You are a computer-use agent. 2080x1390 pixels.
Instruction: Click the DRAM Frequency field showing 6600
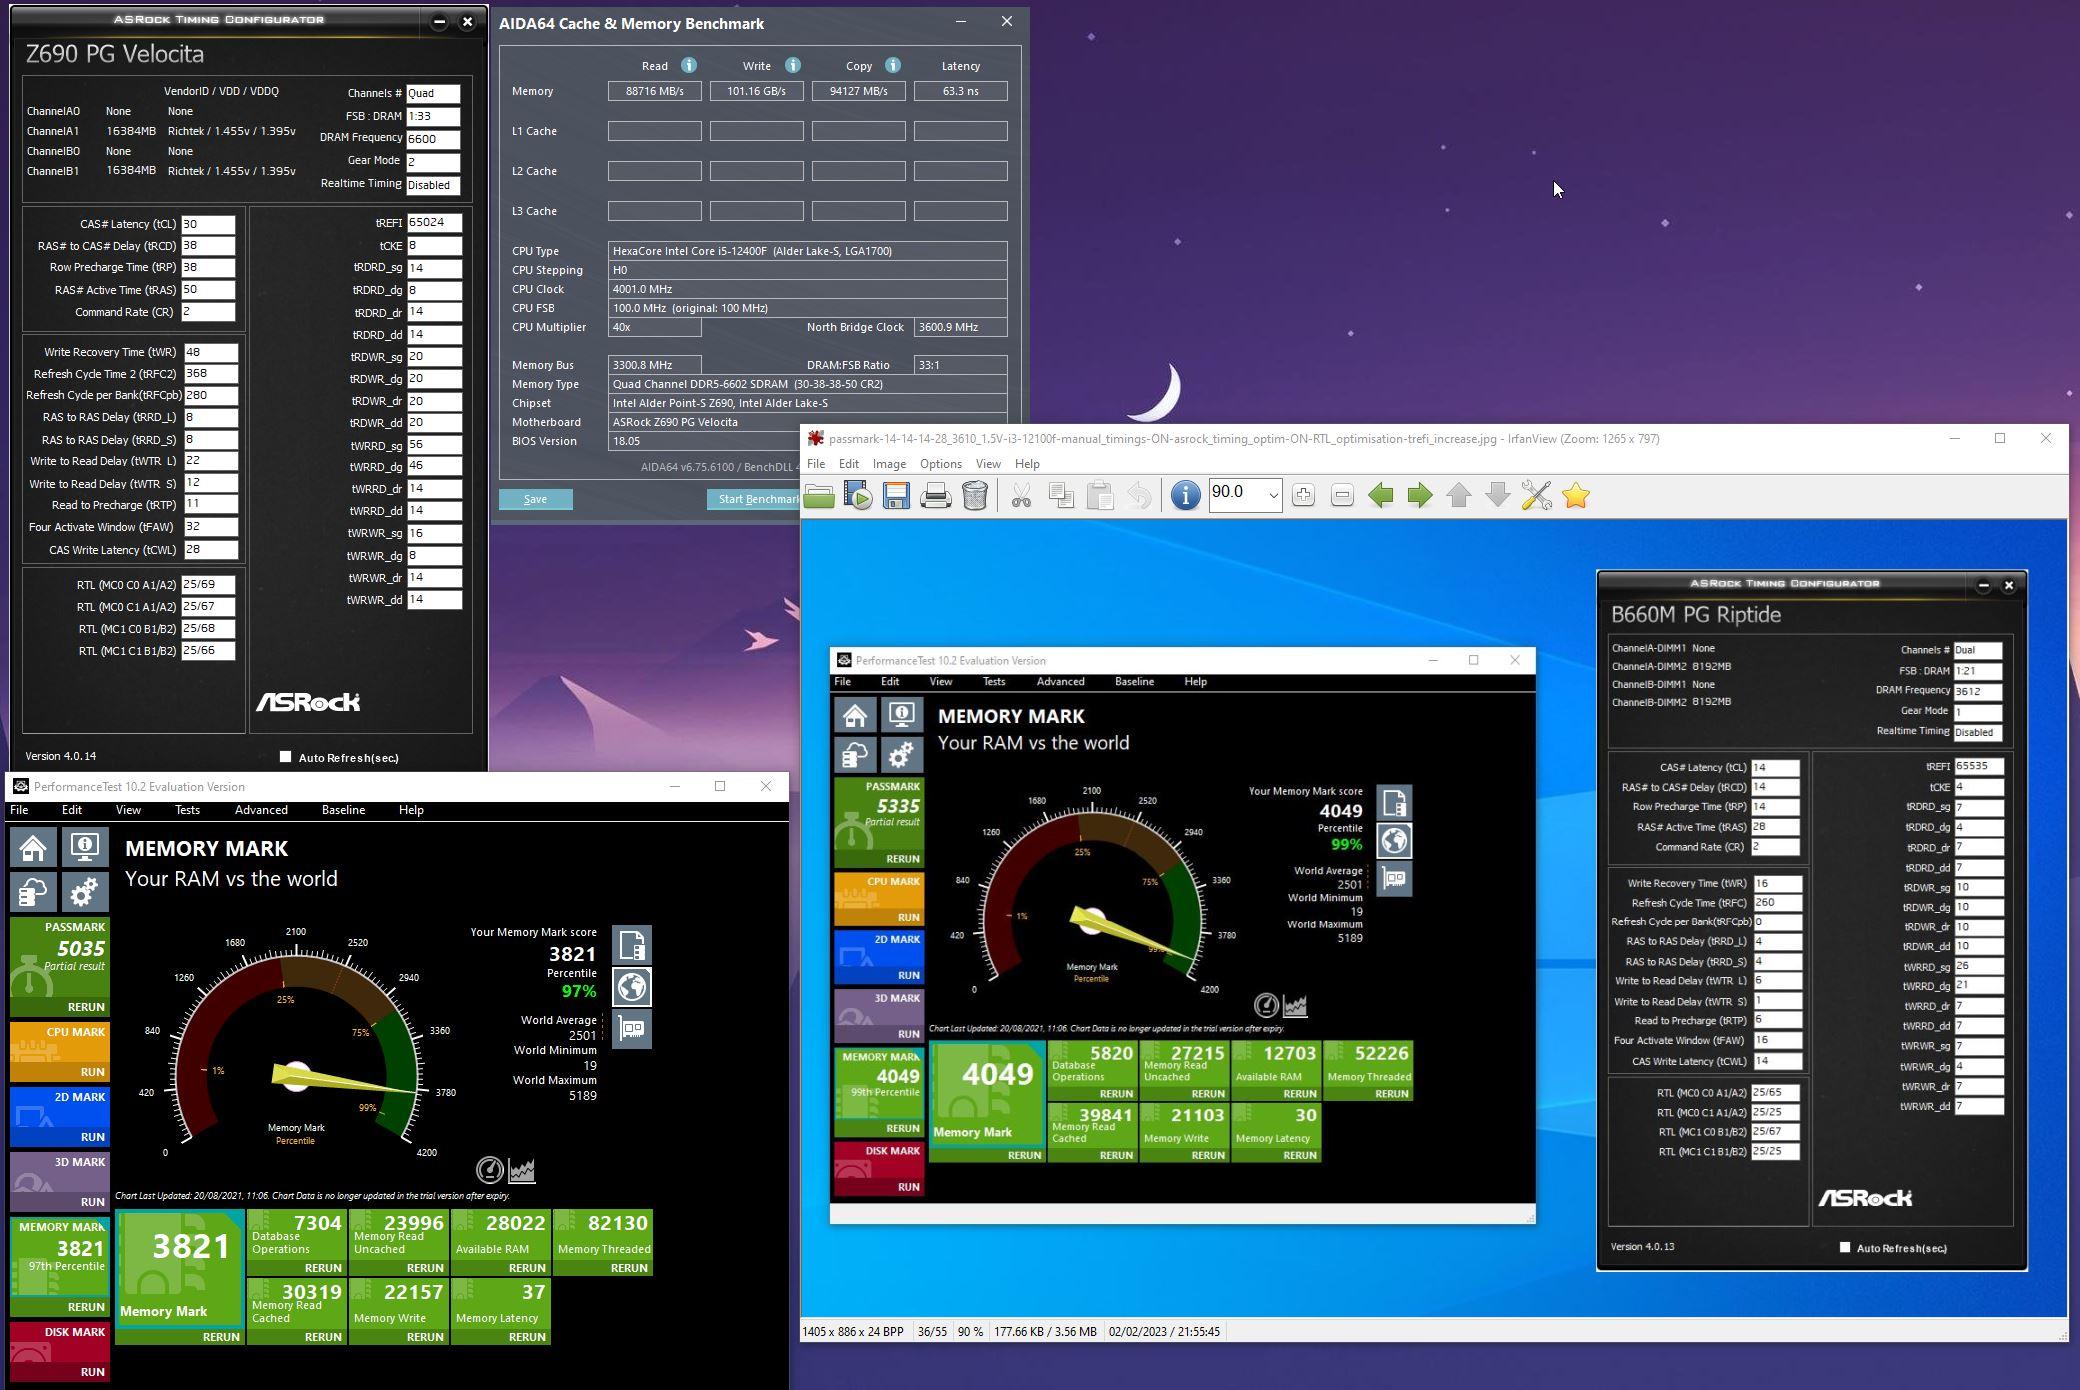point(433,139)
